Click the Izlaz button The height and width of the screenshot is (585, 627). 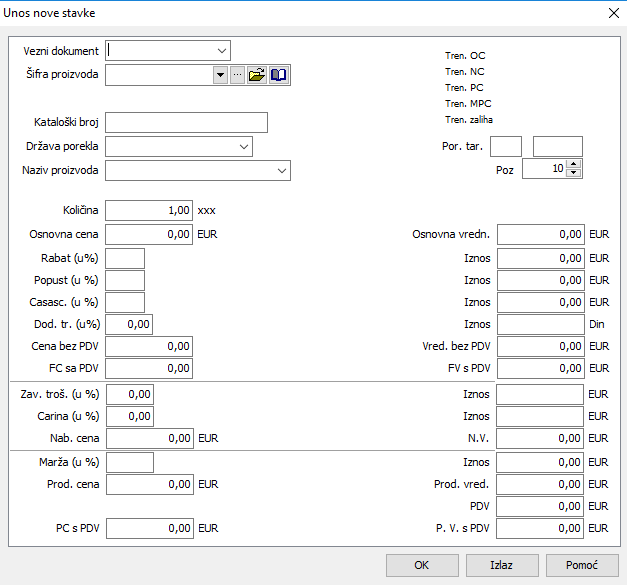pyautogui.click(x=502, y=565)
